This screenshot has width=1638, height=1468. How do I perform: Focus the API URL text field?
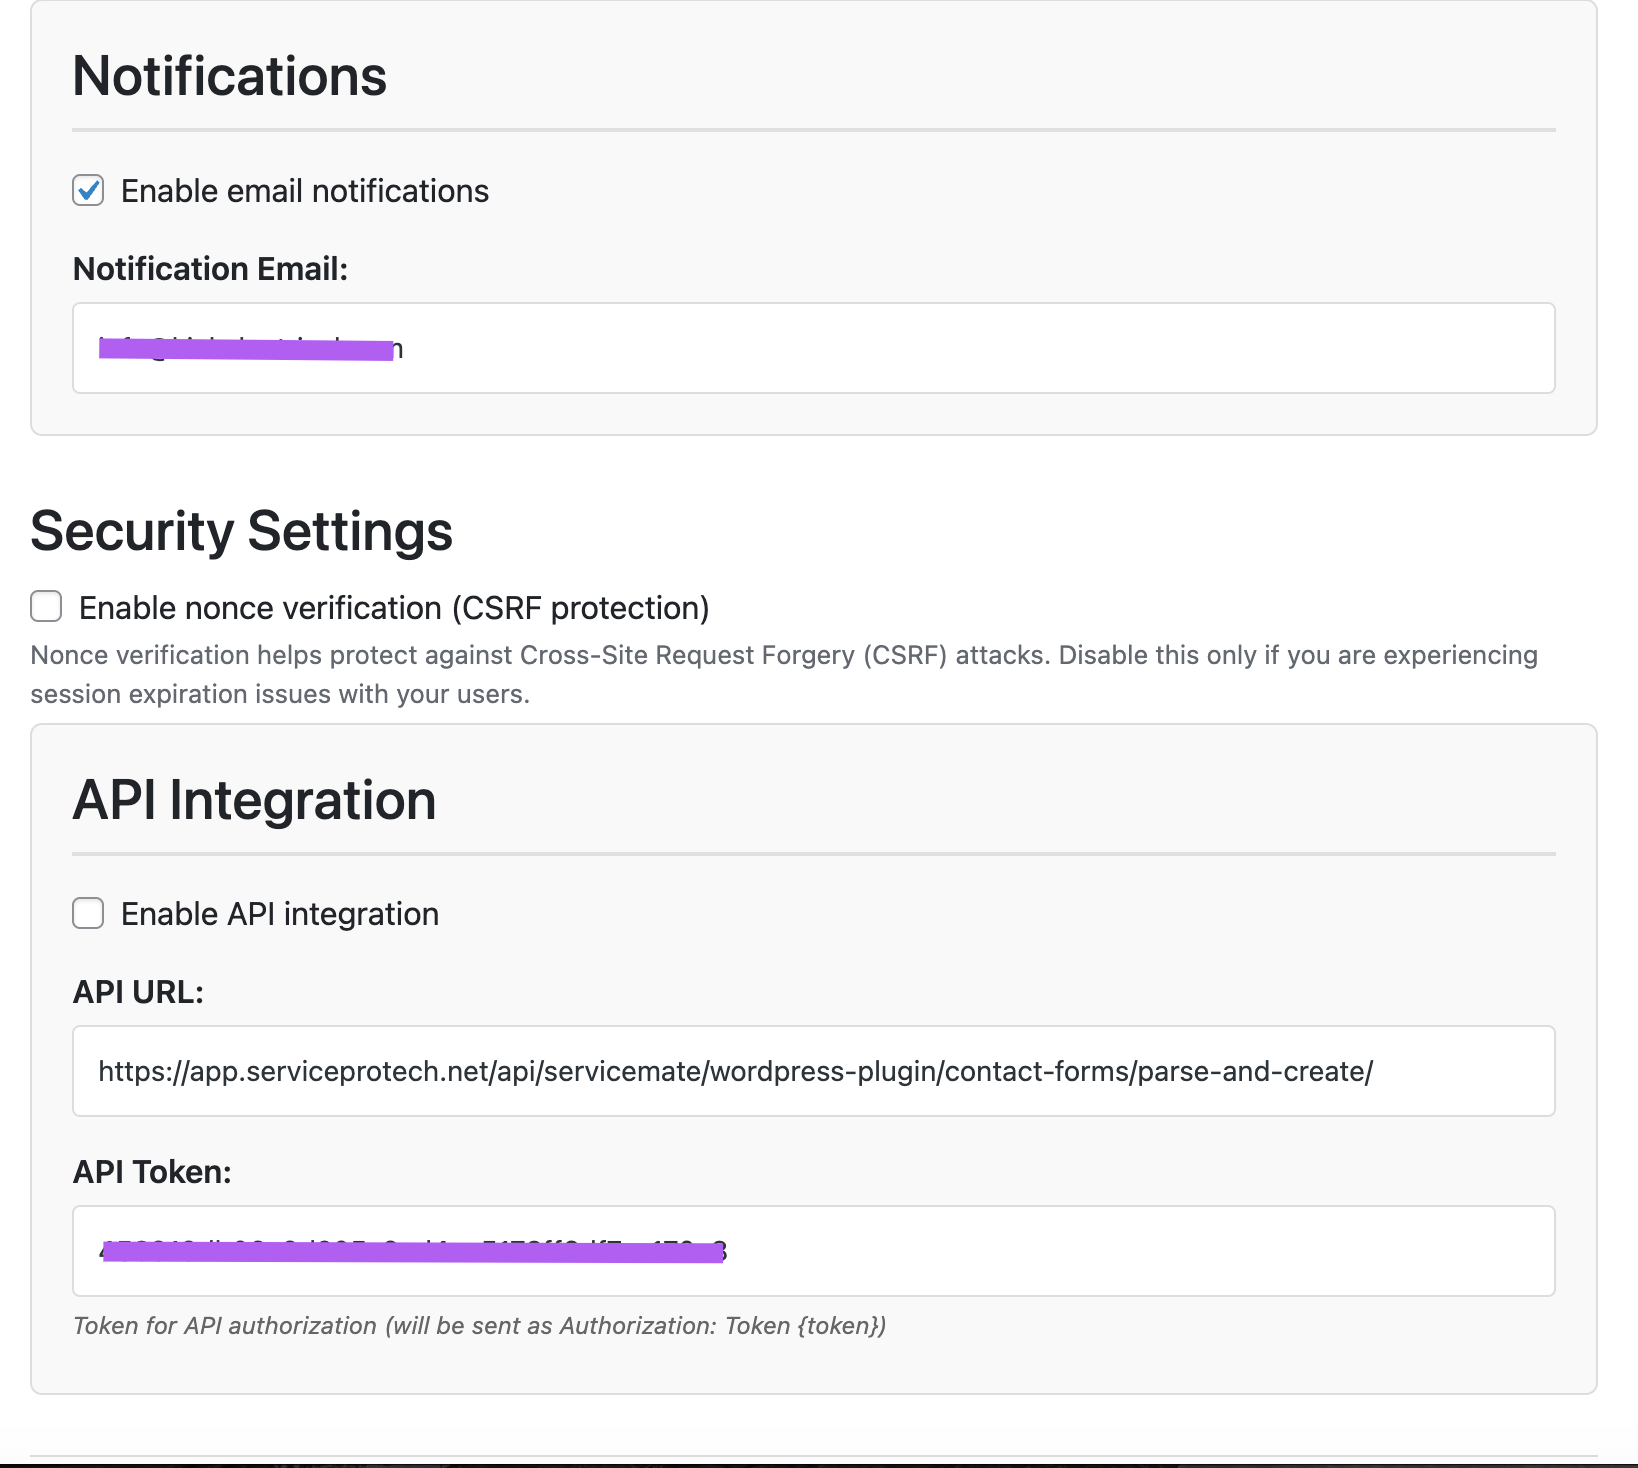coord(812,1071)
